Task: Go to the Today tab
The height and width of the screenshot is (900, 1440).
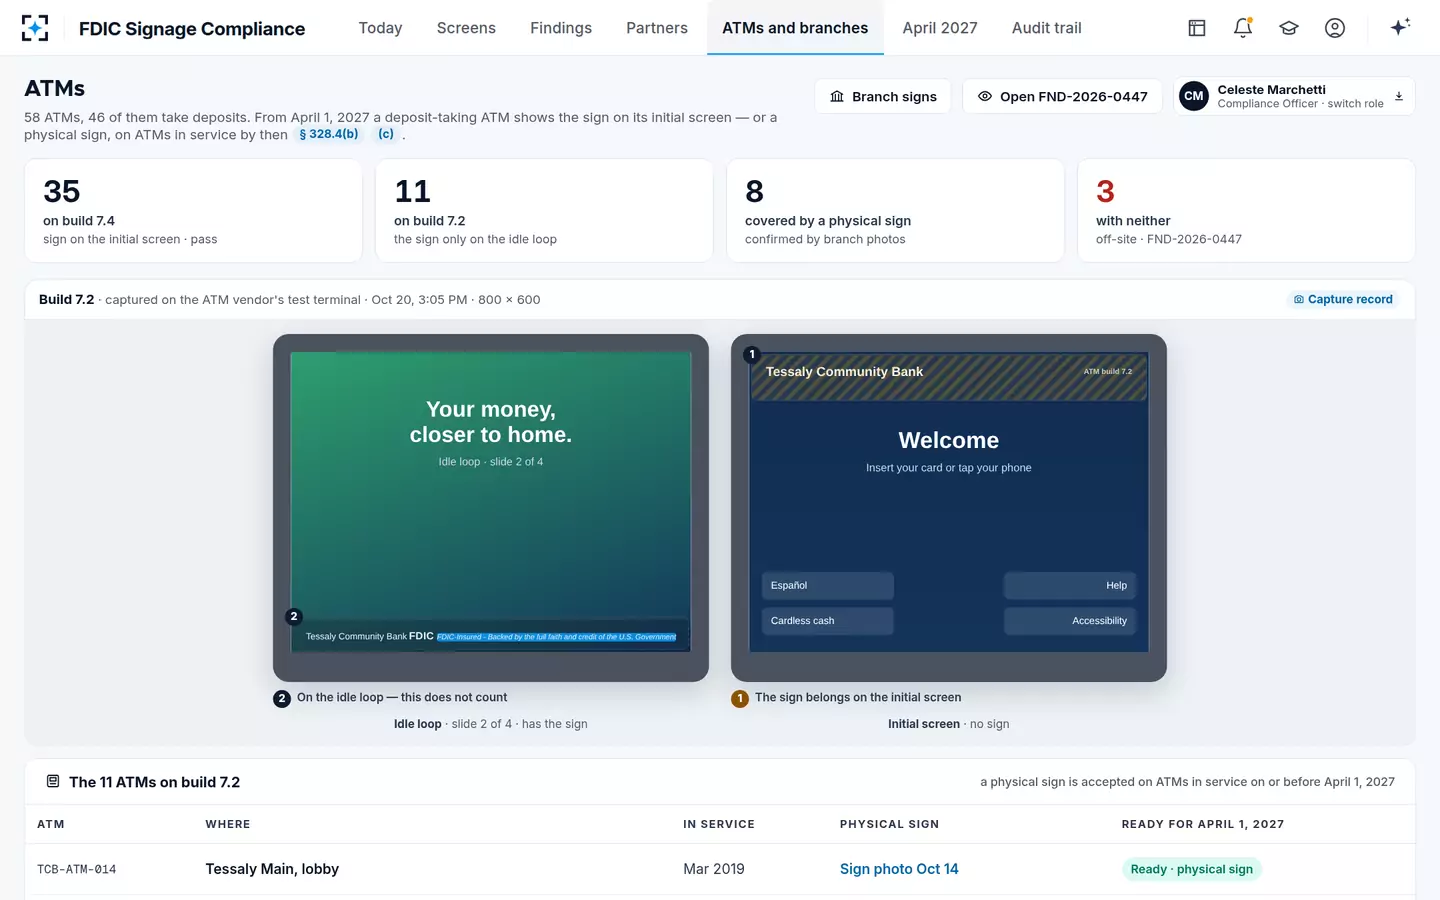Action: [380, 28]
